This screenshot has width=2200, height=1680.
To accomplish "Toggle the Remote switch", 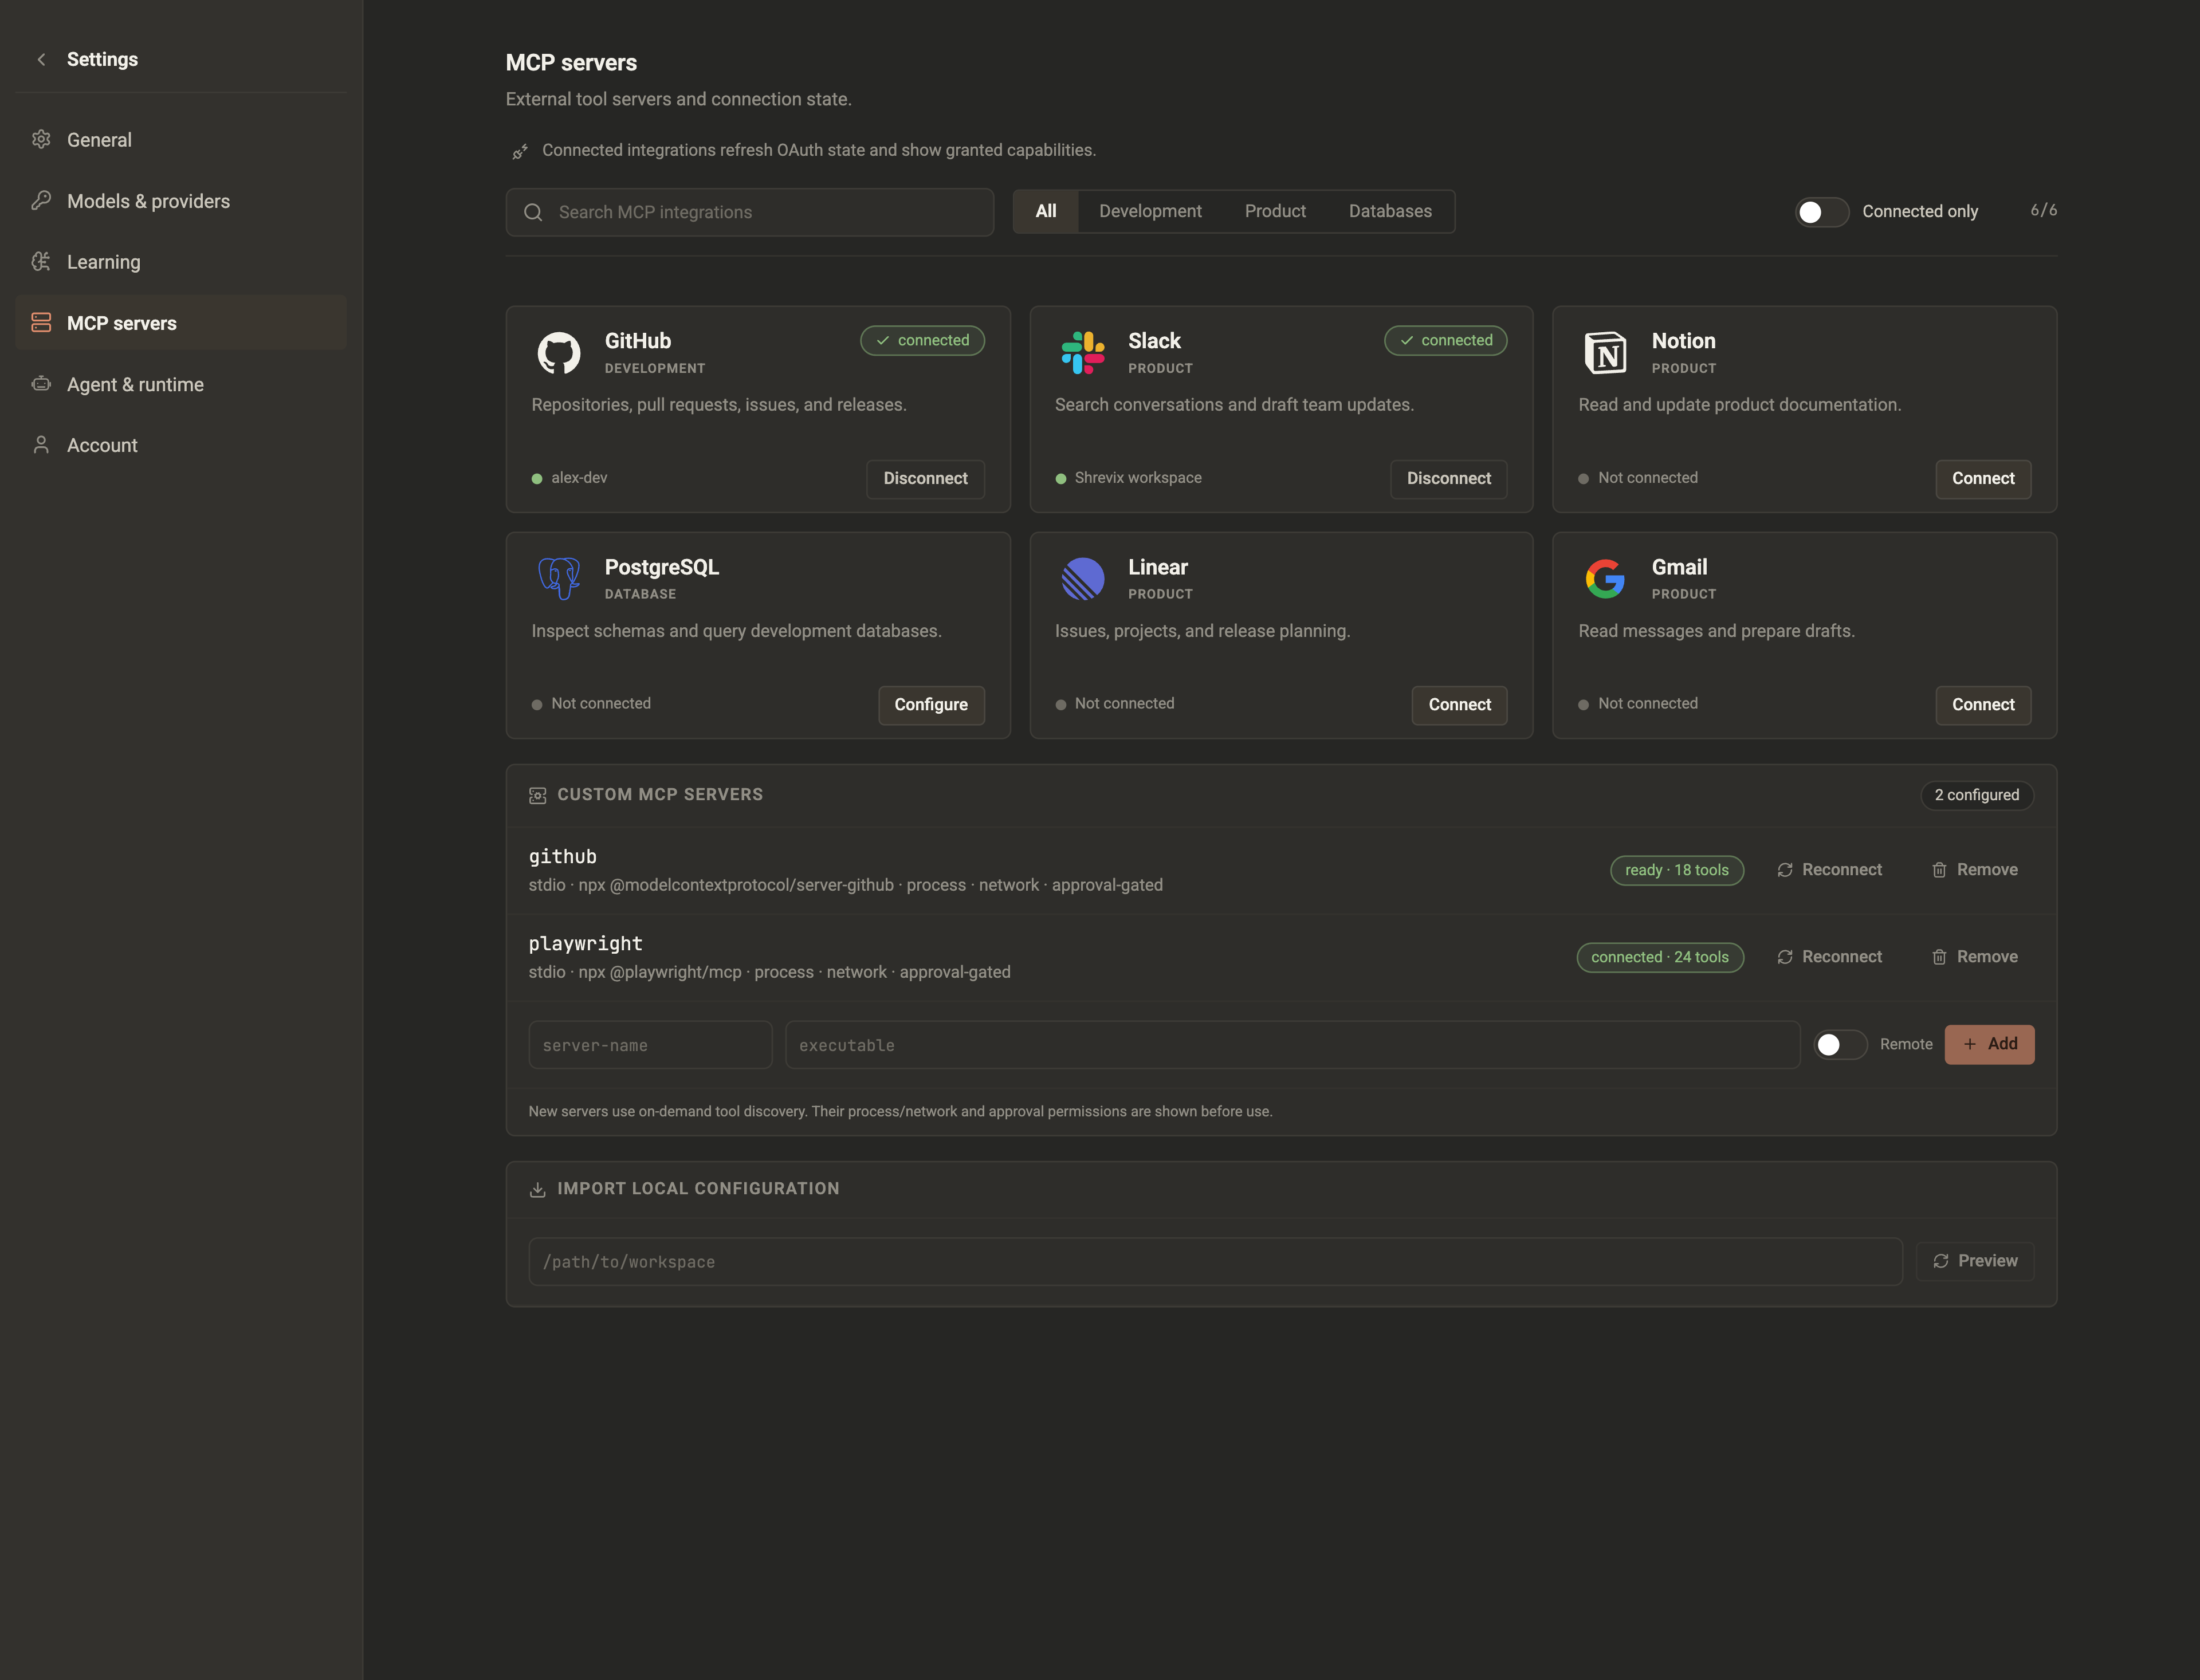I will [1841, 1045].
